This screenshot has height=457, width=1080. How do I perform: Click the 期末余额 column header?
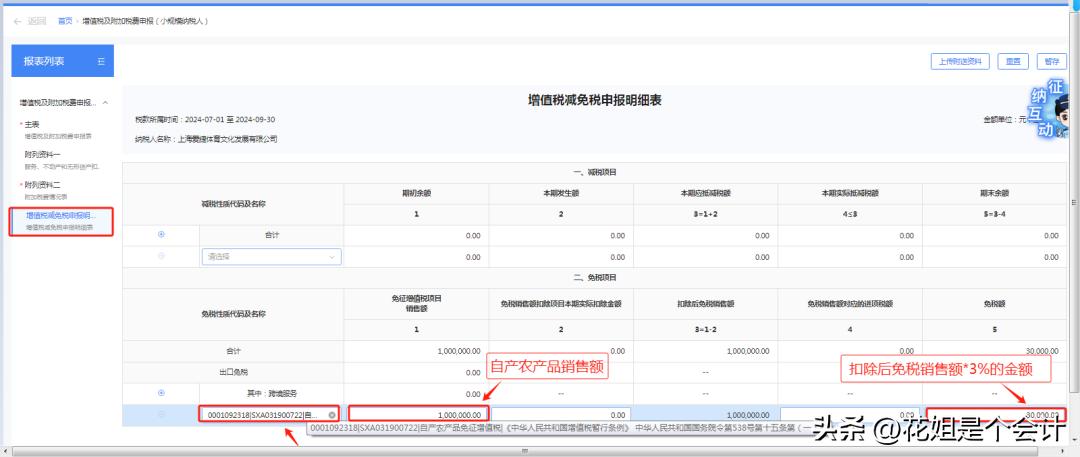click(x=994, y=193)
